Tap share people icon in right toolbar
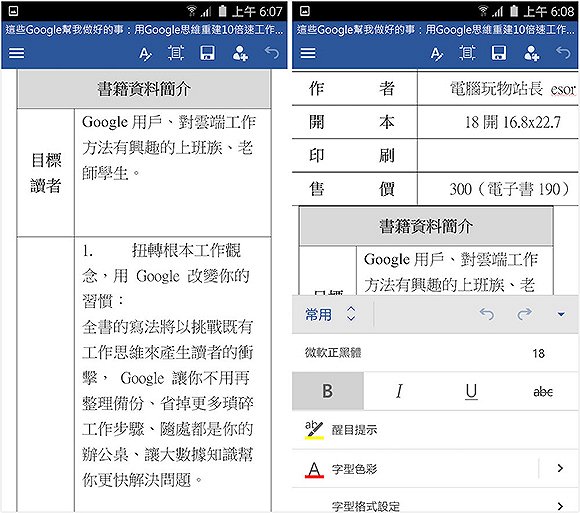 coord(531,53)
